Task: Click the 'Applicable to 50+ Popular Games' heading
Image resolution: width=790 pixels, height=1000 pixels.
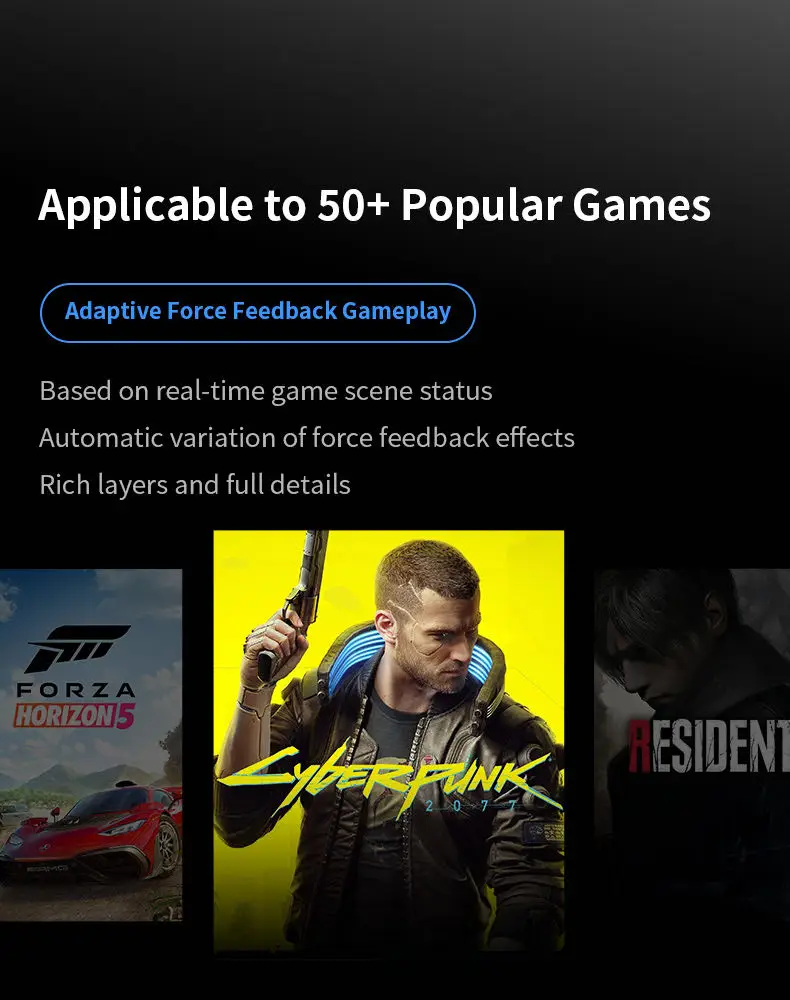Action: point(374,205)
